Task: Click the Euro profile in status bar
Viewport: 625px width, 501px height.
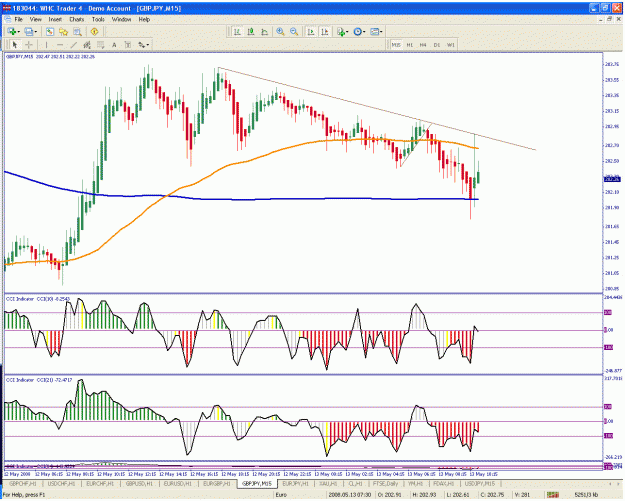Action: (x=281, y=495)
